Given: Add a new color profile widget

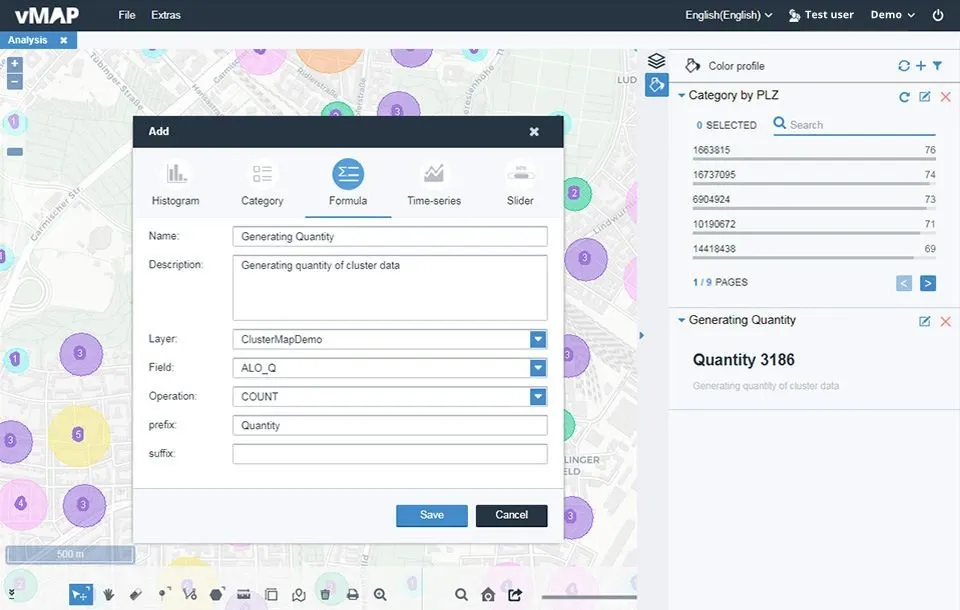Looking at the screenshot, I should 921,66.
